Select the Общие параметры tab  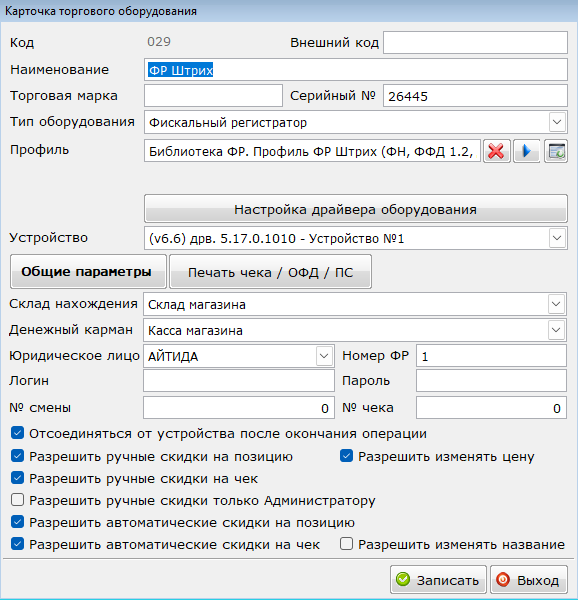pos(88,272)
